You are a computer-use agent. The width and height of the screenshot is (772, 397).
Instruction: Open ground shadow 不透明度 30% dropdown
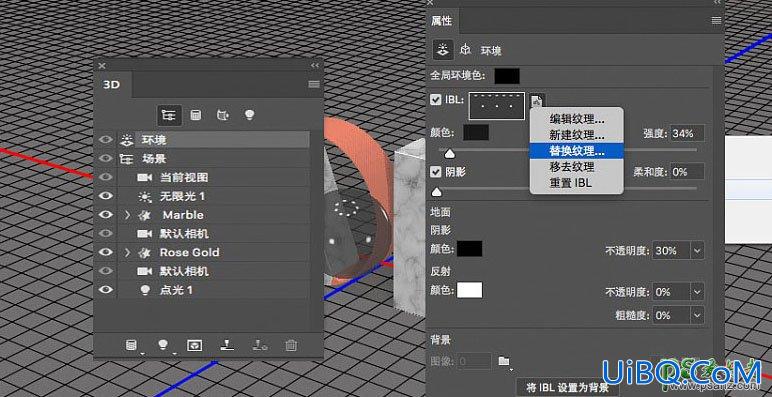(697, 251)
